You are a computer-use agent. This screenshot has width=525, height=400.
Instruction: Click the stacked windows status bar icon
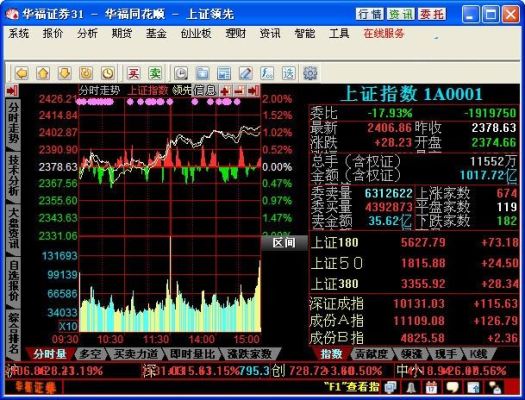tap(390, 387)
